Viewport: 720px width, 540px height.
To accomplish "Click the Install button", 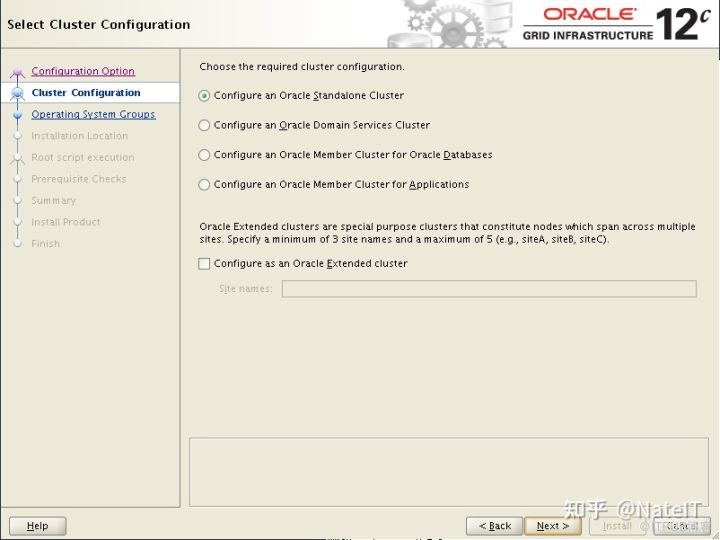I will [617, 526].
